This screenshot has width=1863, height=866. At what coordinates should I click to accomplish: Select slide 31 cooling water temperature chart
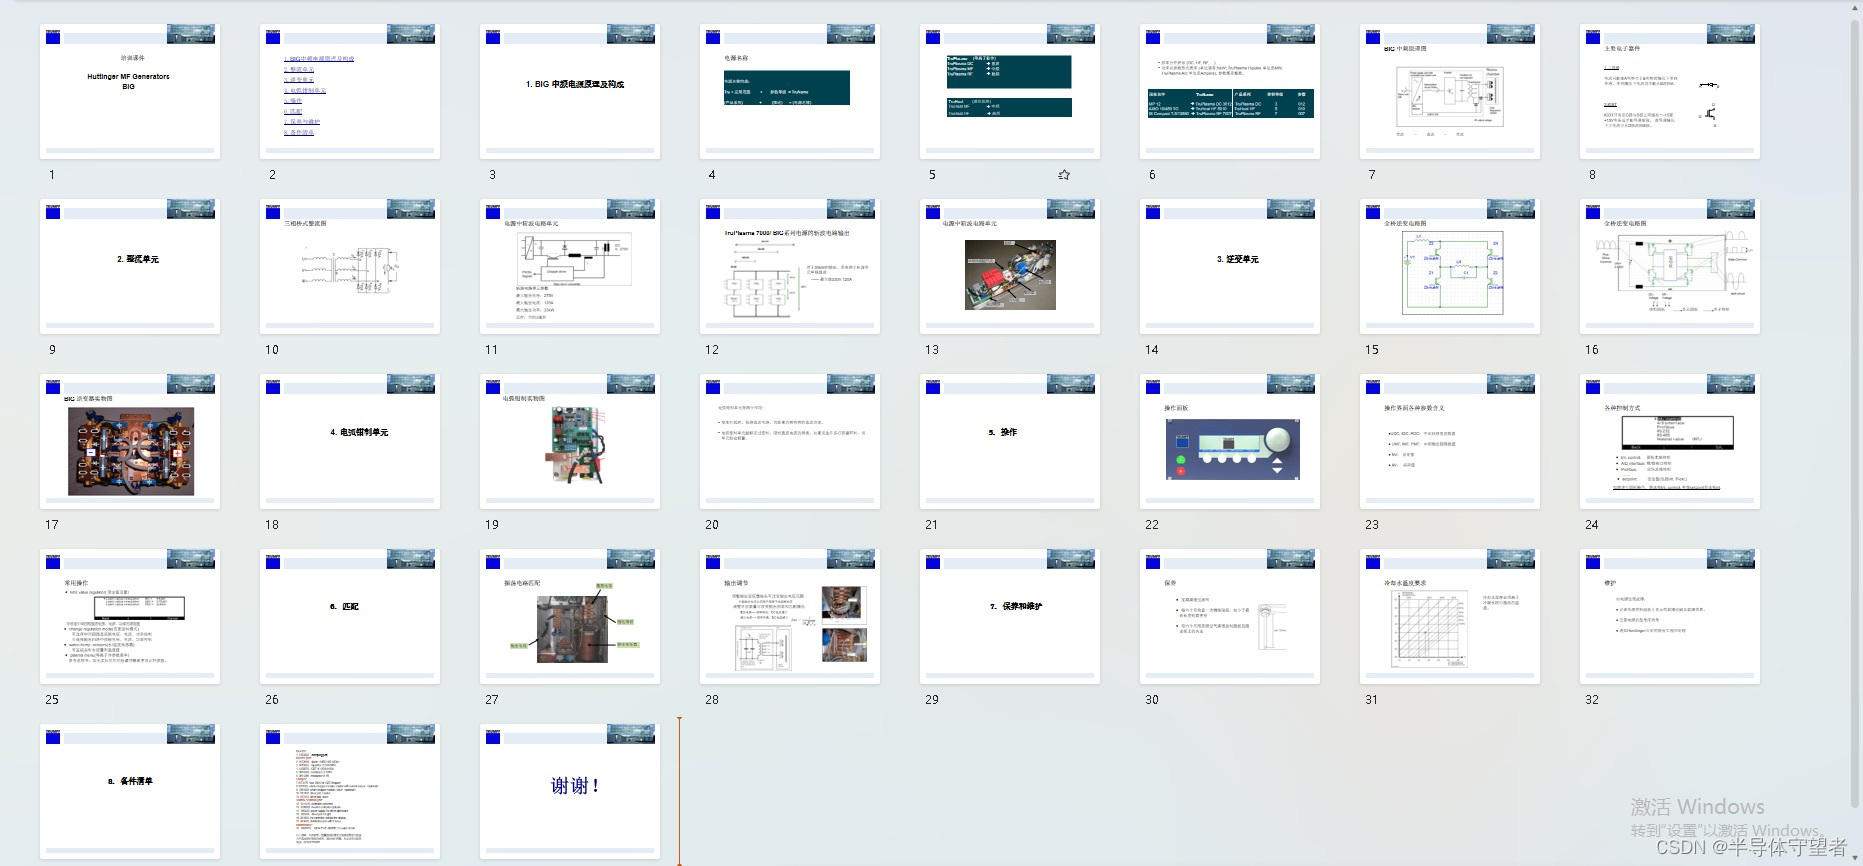[x=1450, y=616]
